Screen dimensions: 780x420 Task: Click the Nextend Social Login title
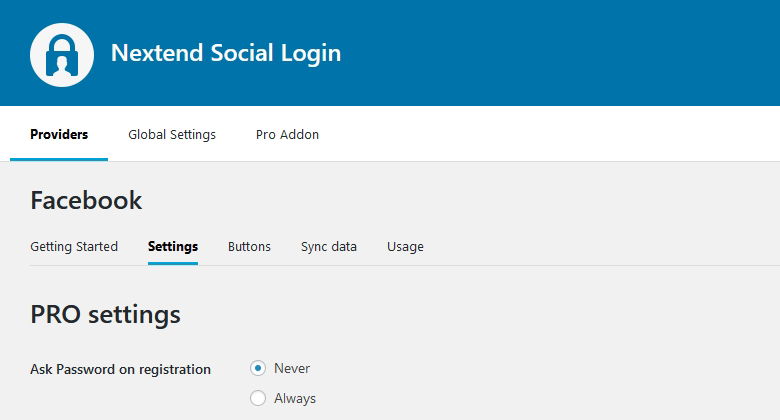tap(225, 53)
